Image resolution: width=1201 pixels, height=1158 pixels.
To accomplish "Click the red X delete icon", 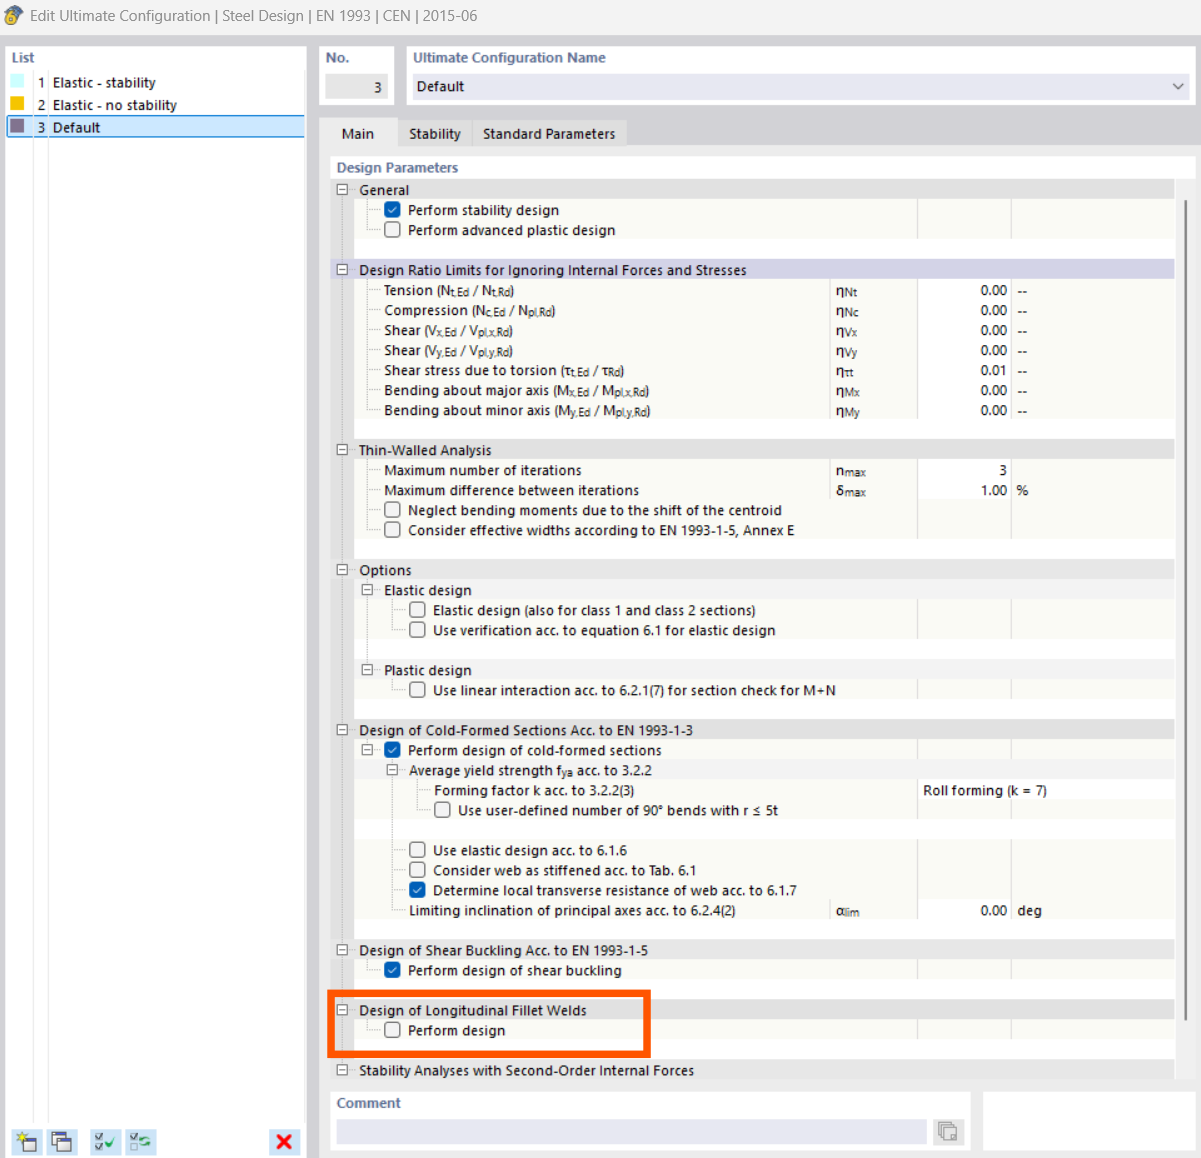I will pyautogui.click(x=284, y=1141).
